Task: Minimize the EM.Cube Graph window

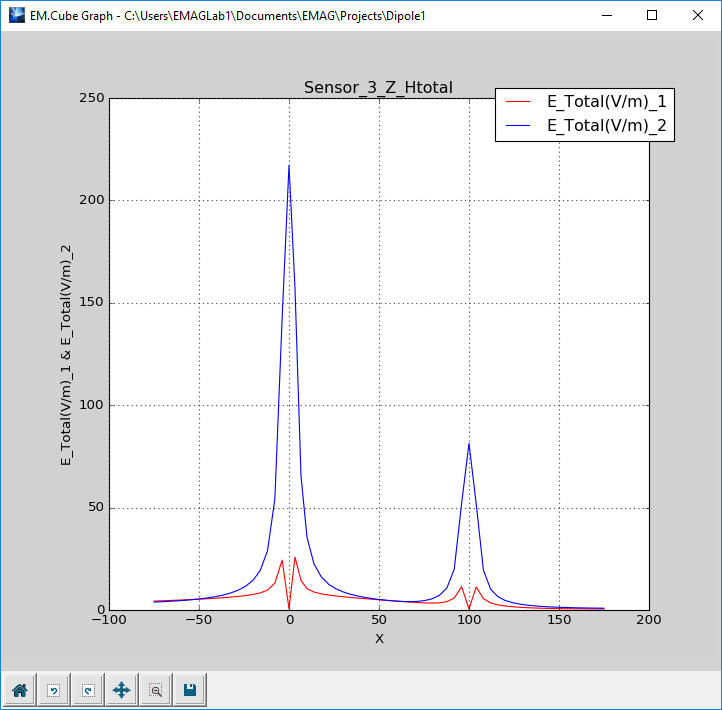Action: tap(607, 16)
